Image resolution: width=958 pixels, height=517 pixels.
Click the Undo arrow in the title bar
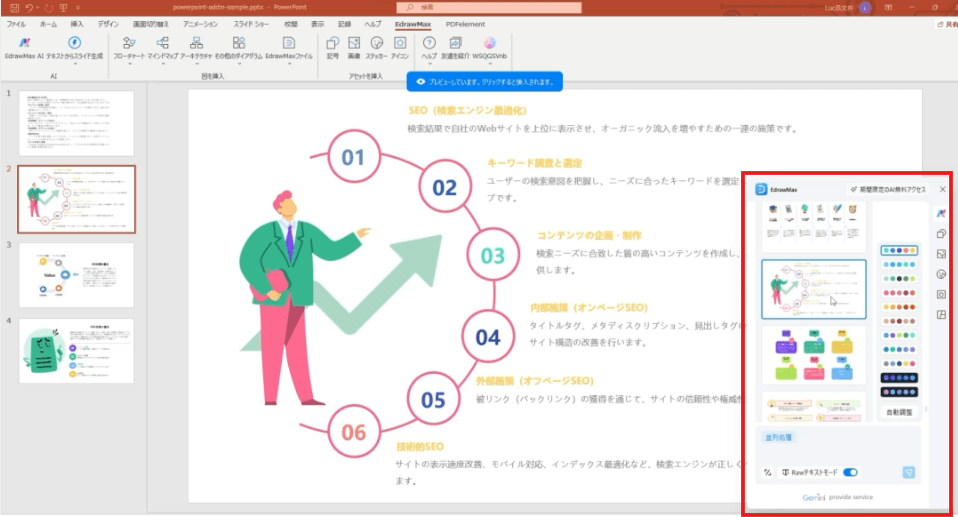[29, 8]
